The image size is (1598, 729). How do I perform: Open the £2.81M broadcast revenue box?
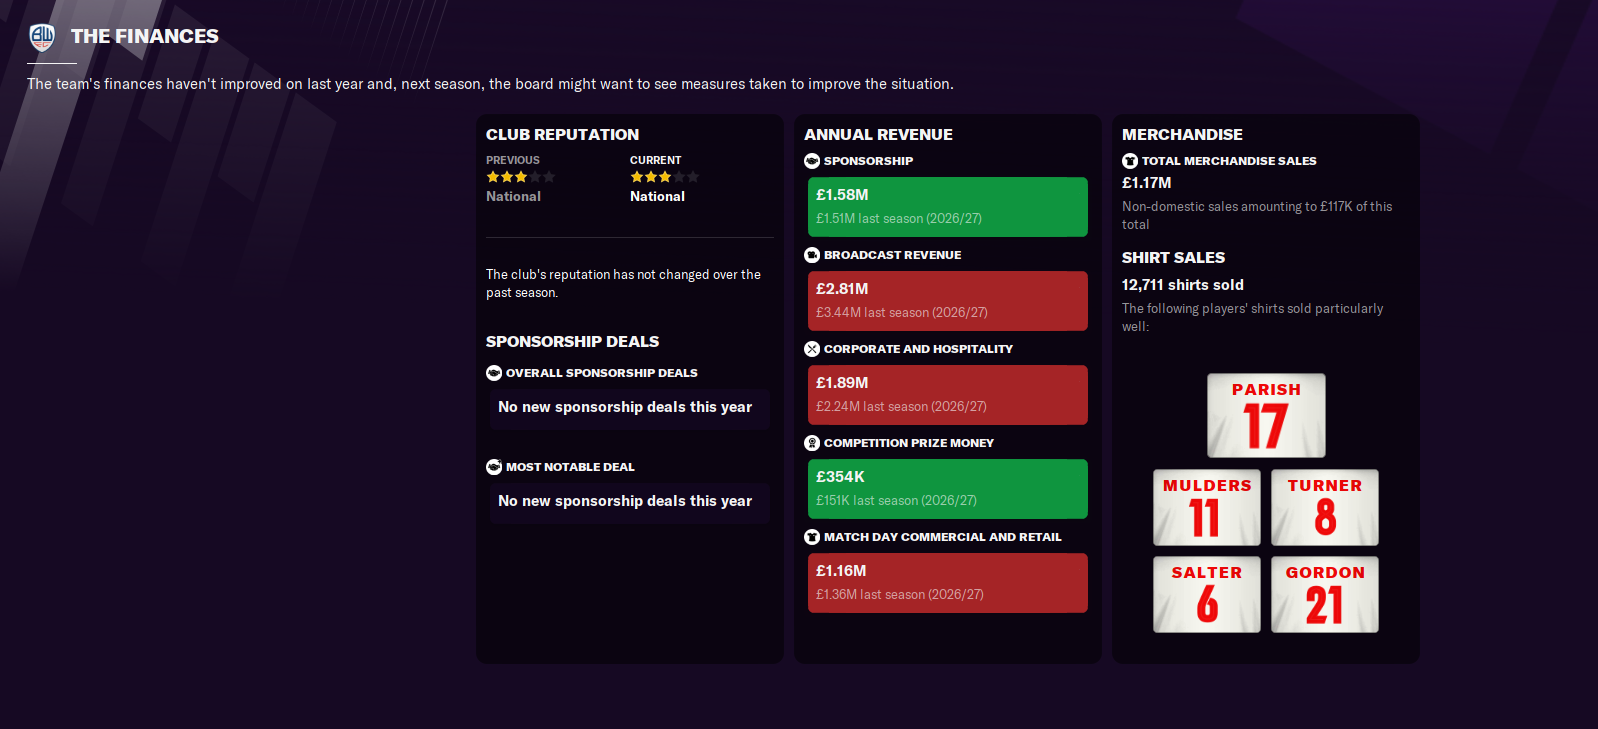[x=947, y=301]
